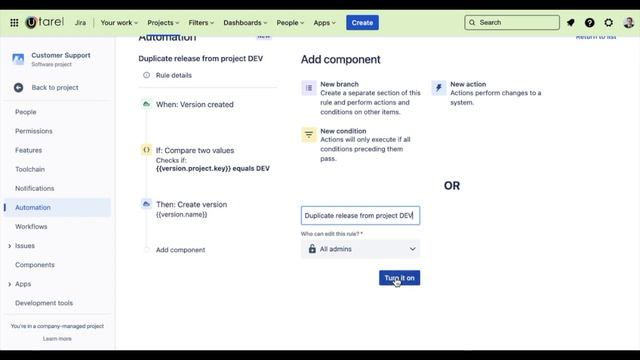Open the All admins dropdown
The width and height of the screenshot is (640, 360).
tap(360, 249)
